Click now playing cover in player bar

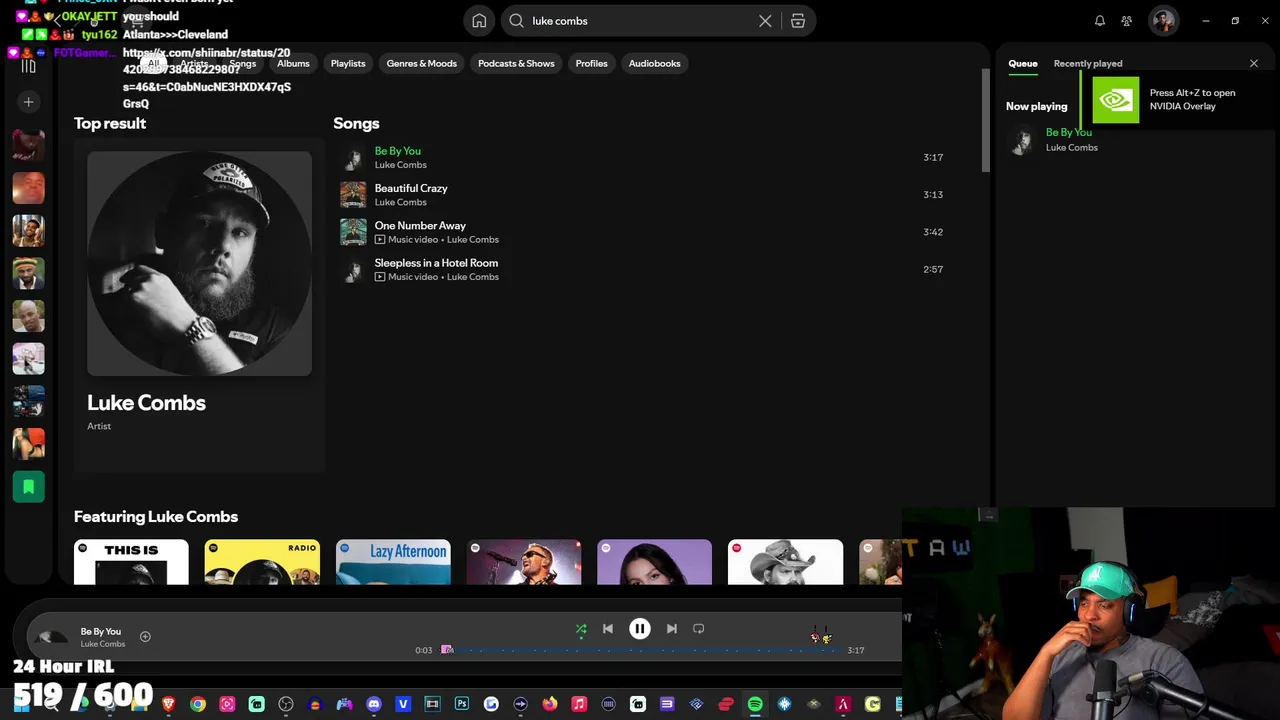coord(52,637)
